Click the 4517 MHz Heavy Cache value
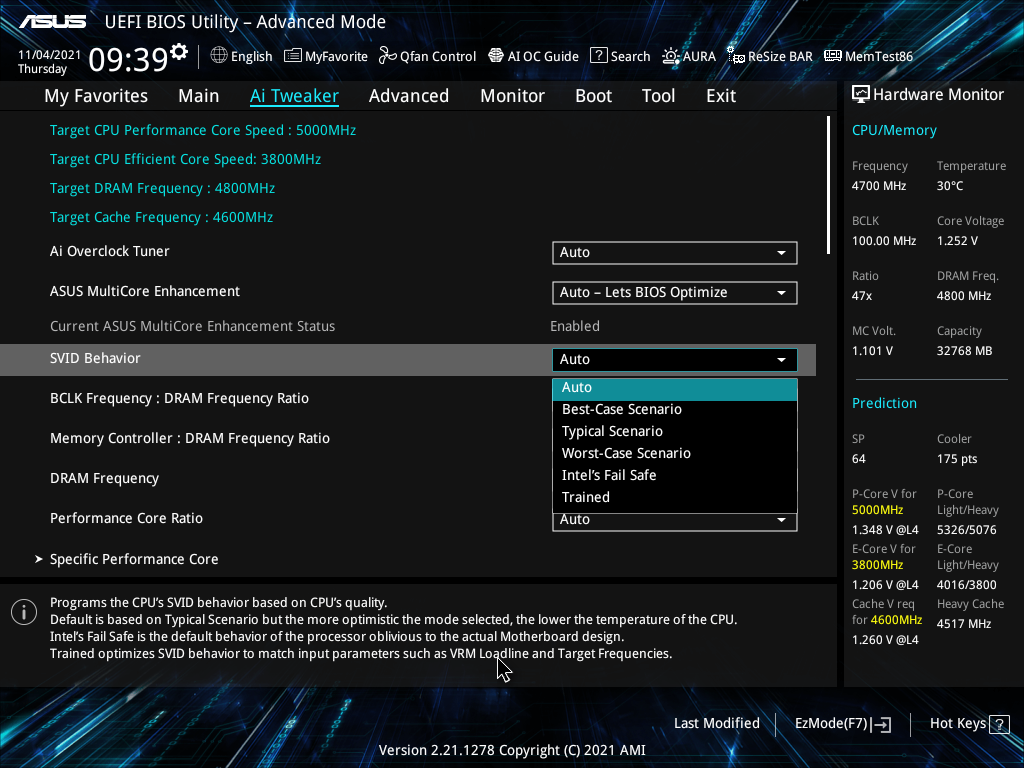1024x768 pixels. (x=964, y=624)
